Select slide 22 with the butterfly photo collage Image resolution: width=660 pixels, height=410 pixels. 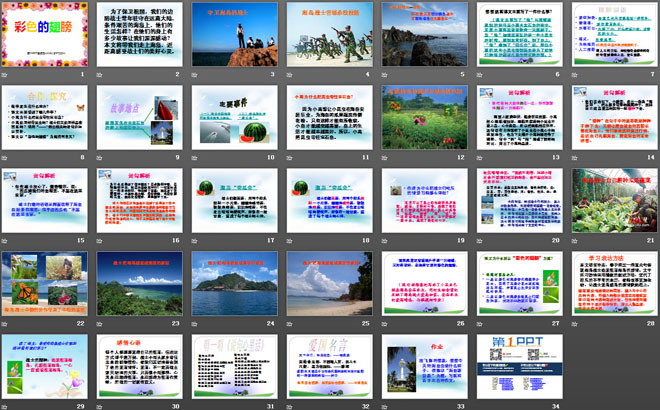point(42,281)
